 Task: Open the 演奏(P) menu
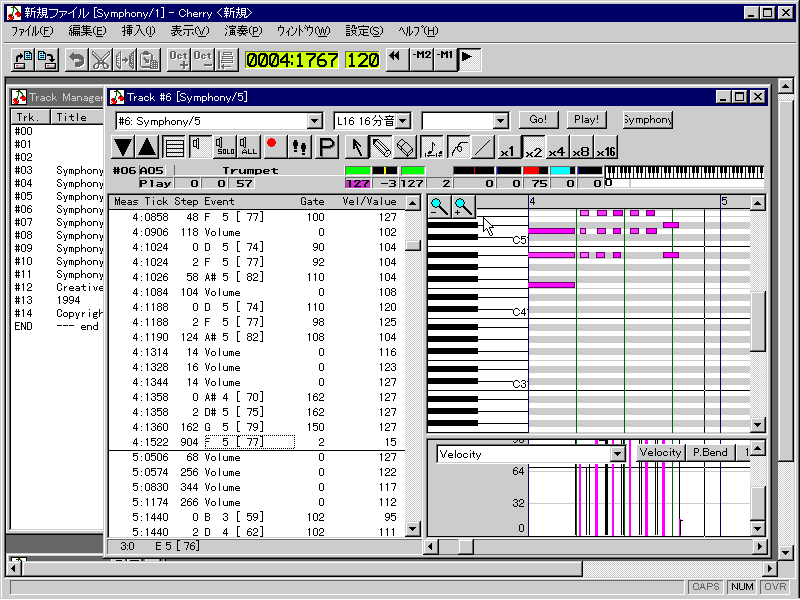[243, 31]
